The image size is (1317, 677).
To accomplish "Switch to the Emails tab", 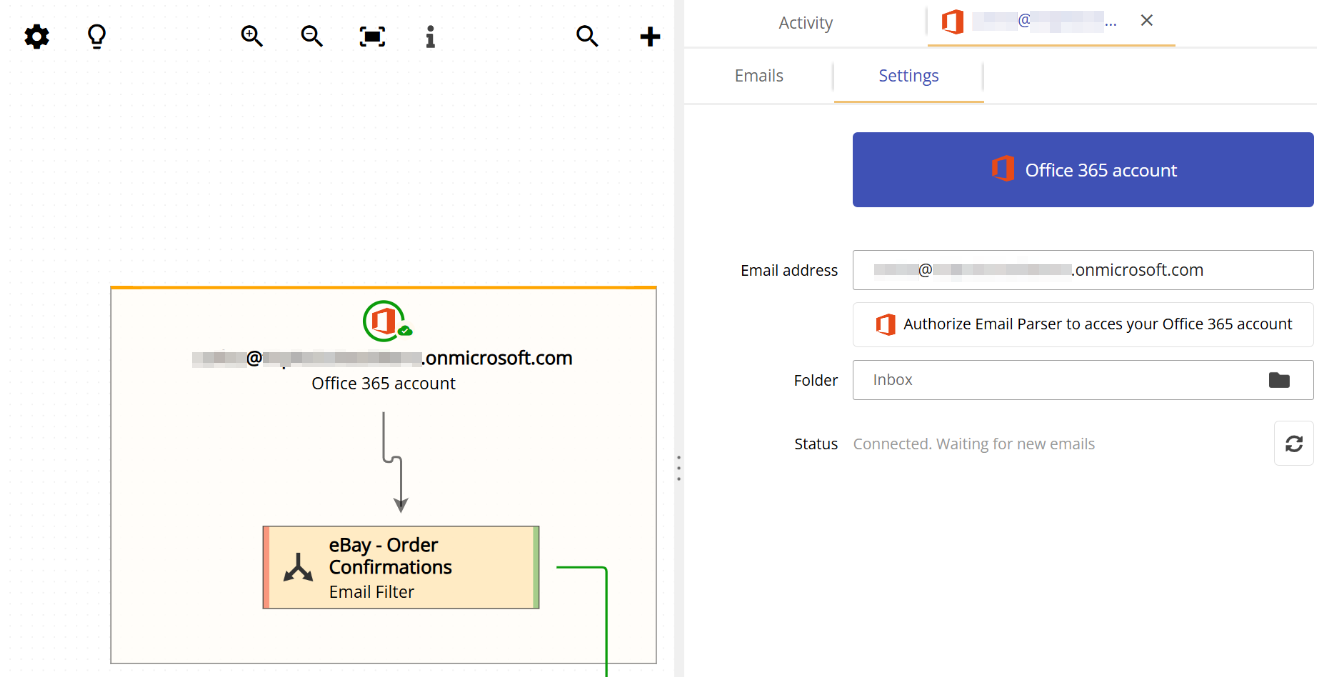I will click(x=759, y=75).
